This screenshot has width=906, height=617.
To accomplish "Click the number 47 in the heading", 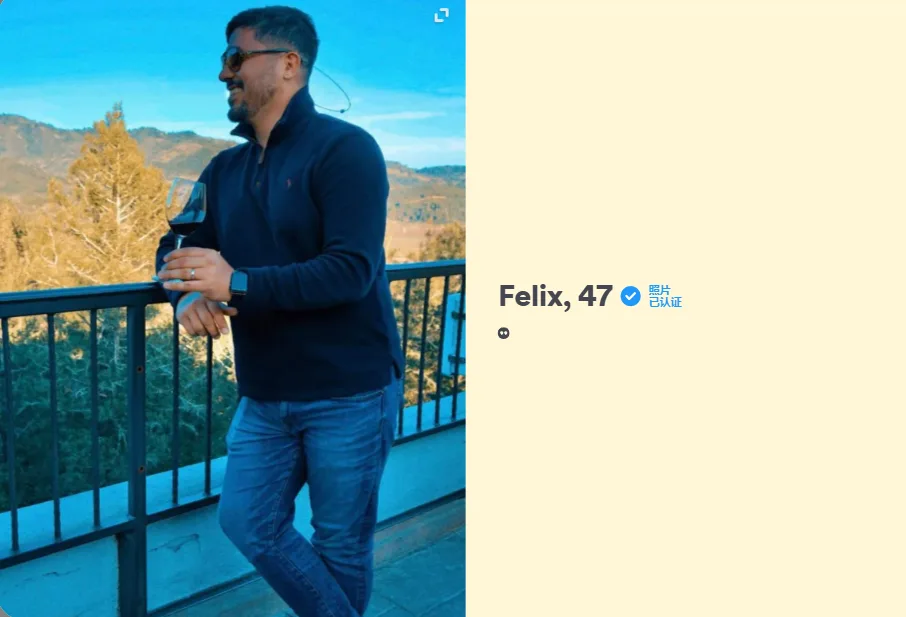I will (x=595, y=296).
